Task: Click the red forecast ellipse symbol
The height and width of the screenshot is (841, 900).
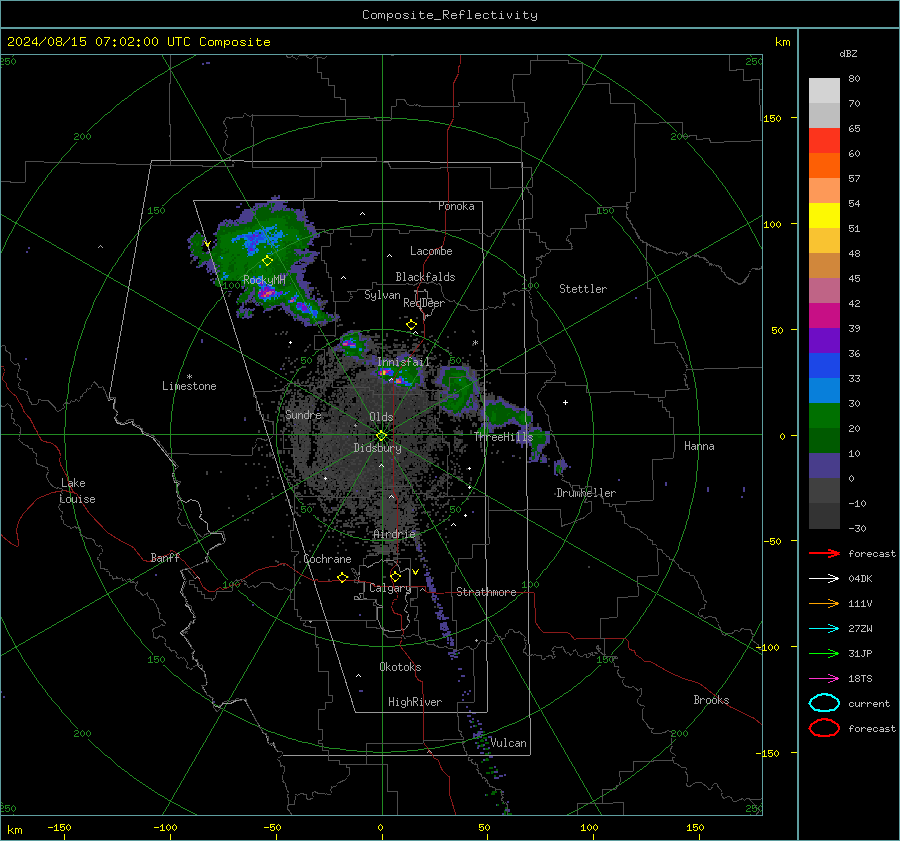Action: (x=824, y=728)
